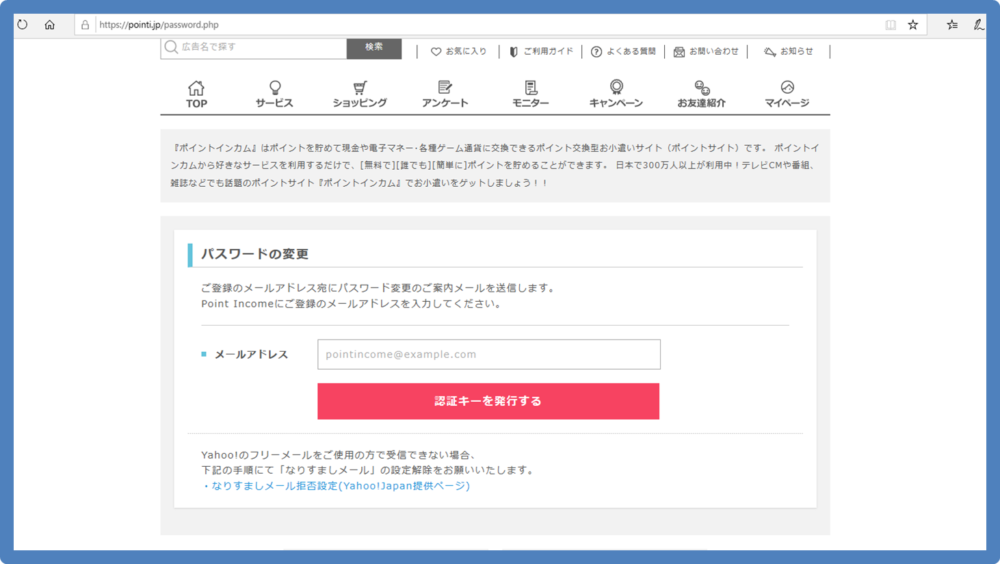Click the ショッピング cart icon
Image resolution: width=1000 pixels, height=564 pixels.
360,87
